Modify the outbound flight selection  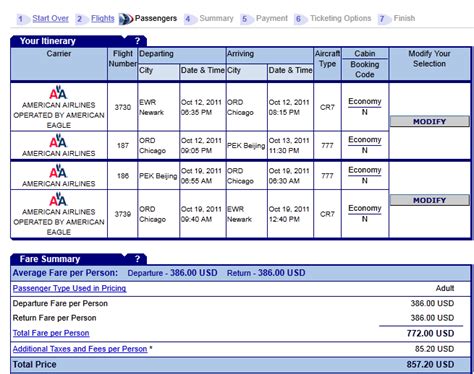(429, 121)
